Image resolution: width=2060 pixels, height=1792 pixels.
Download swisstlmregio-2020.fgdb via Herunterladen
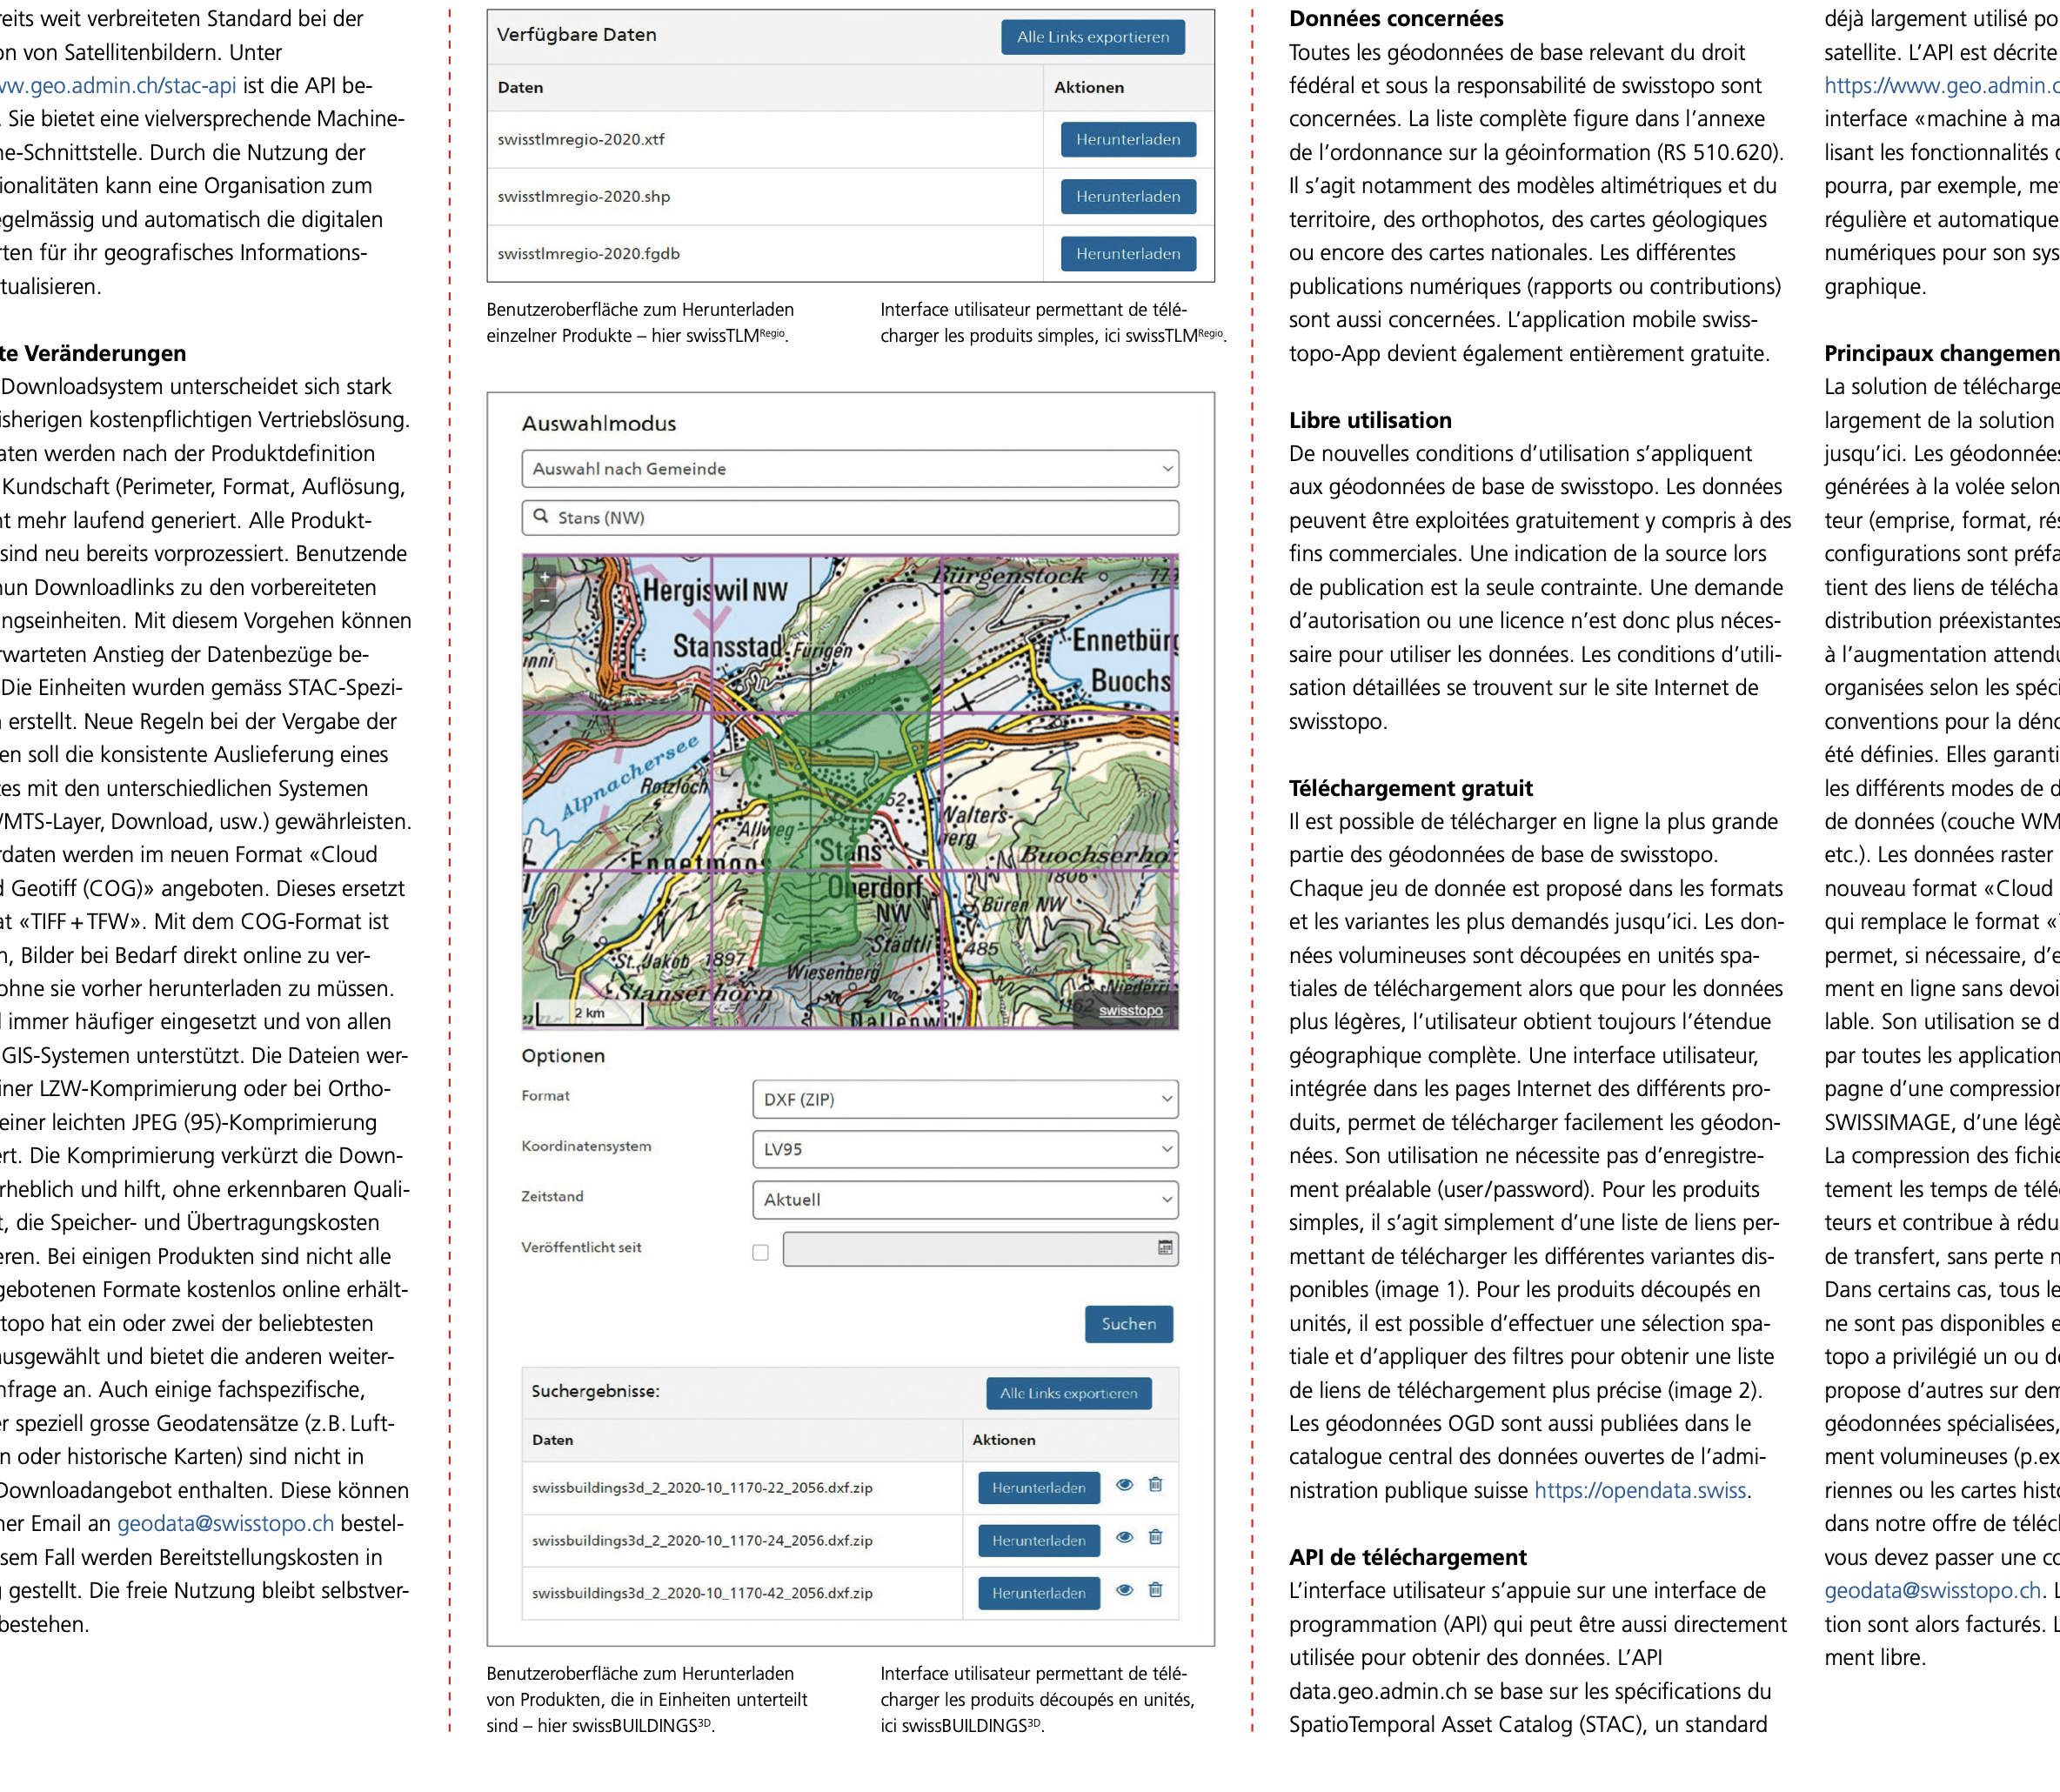[x=1128, y=253]
